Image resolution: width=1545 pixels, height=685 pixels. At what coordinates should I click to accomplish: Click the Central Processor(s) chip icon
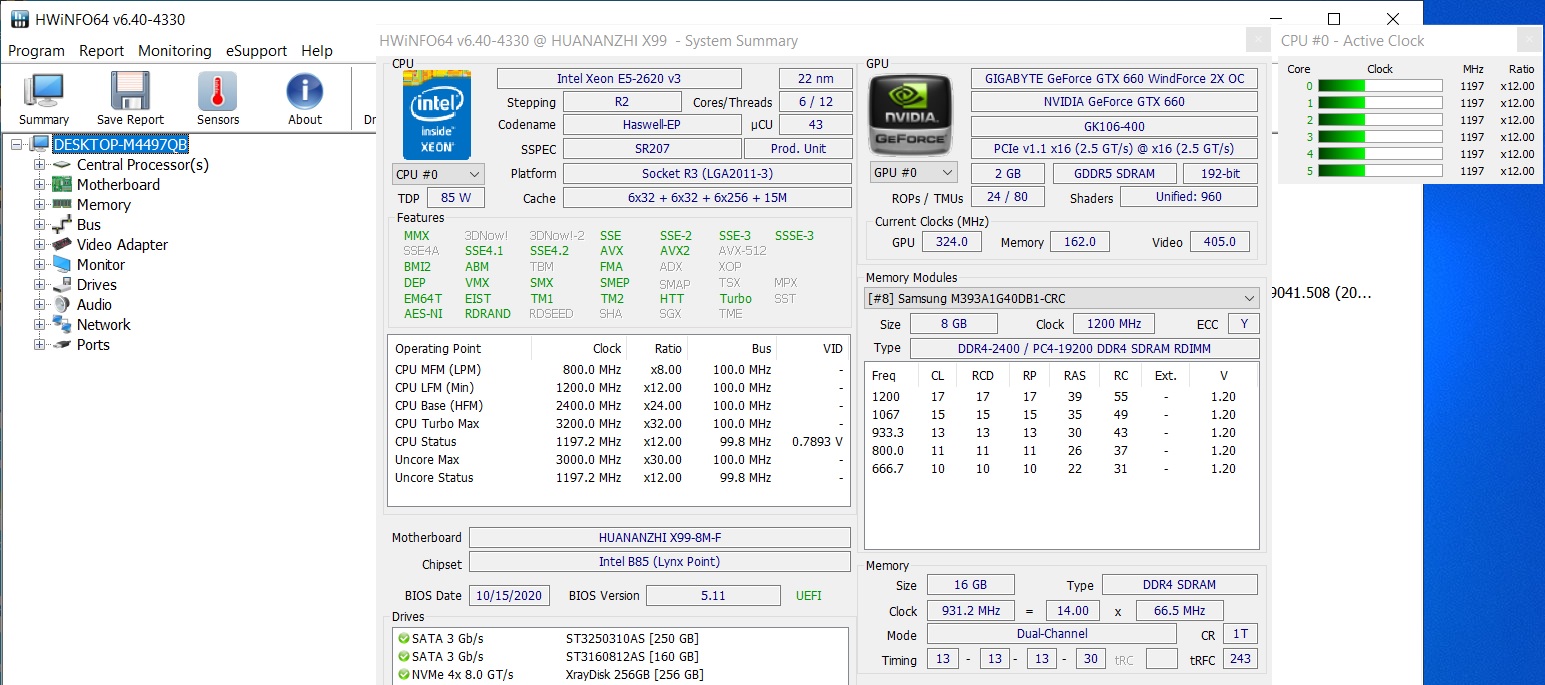pos(62,165)
